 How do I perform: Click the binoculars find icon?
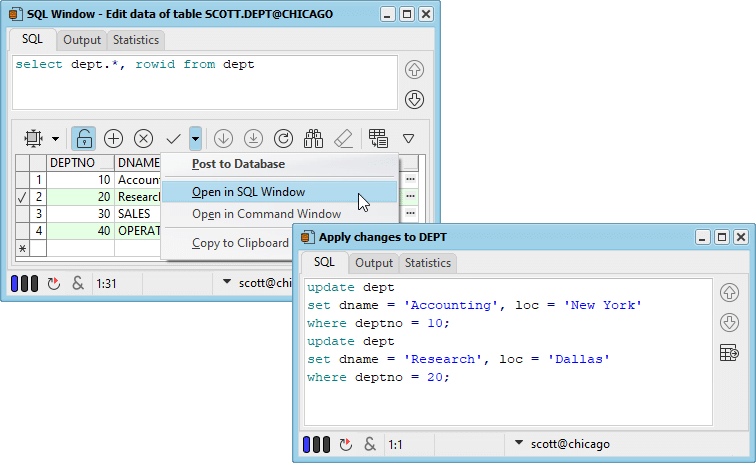[x=313, y=138]
